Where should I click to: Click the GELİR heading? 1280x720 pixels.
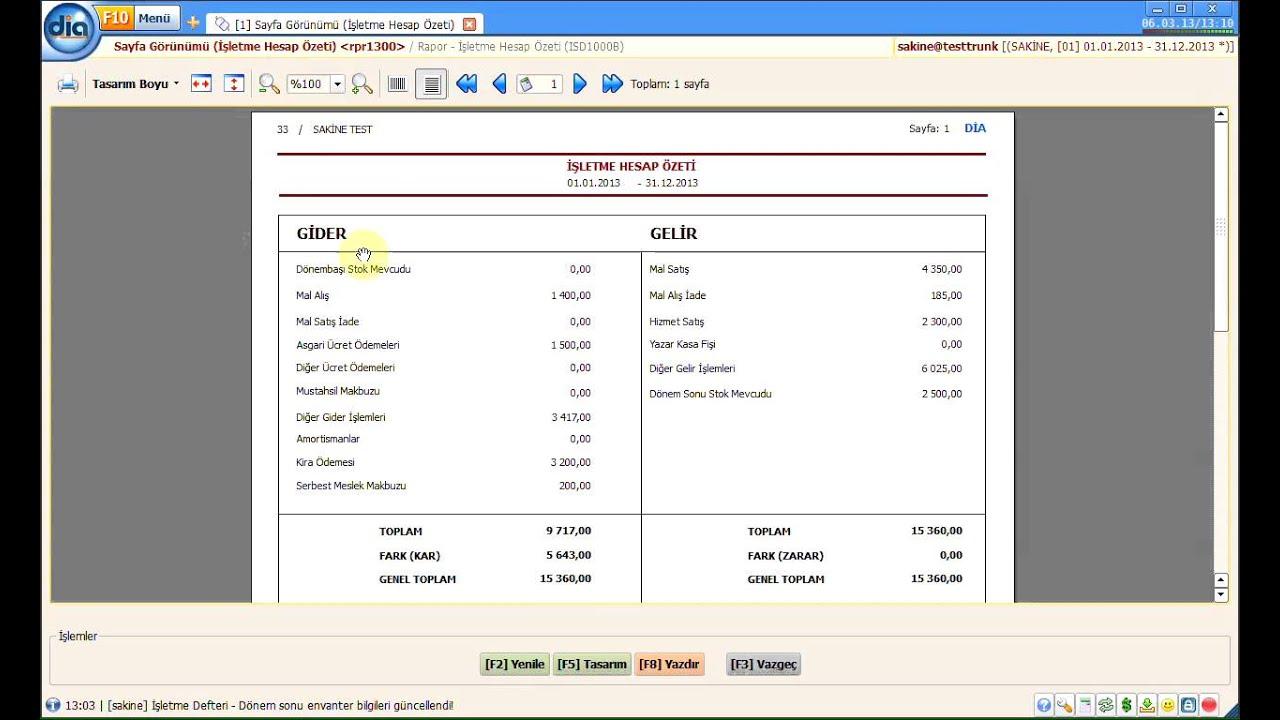[674, 234]
